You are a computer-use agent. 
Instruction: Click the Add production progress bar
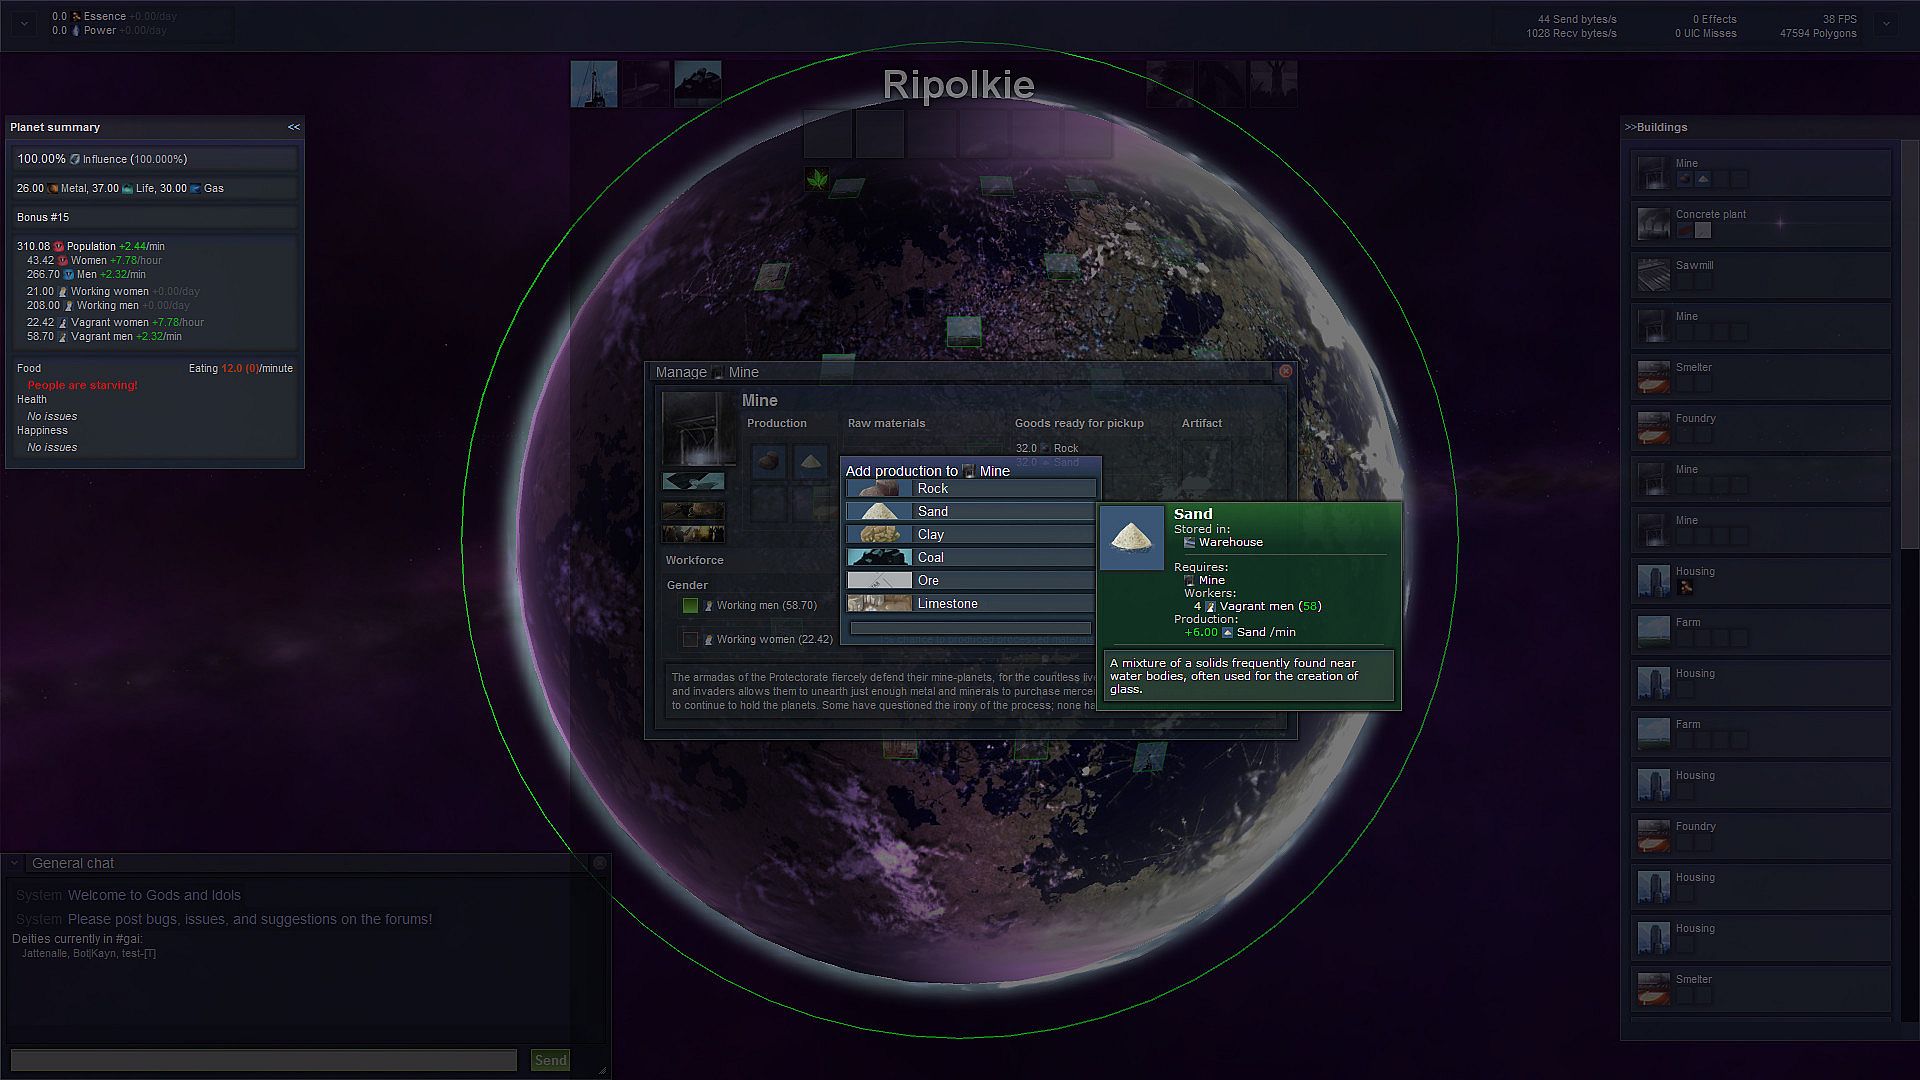[x=970, y=629]
